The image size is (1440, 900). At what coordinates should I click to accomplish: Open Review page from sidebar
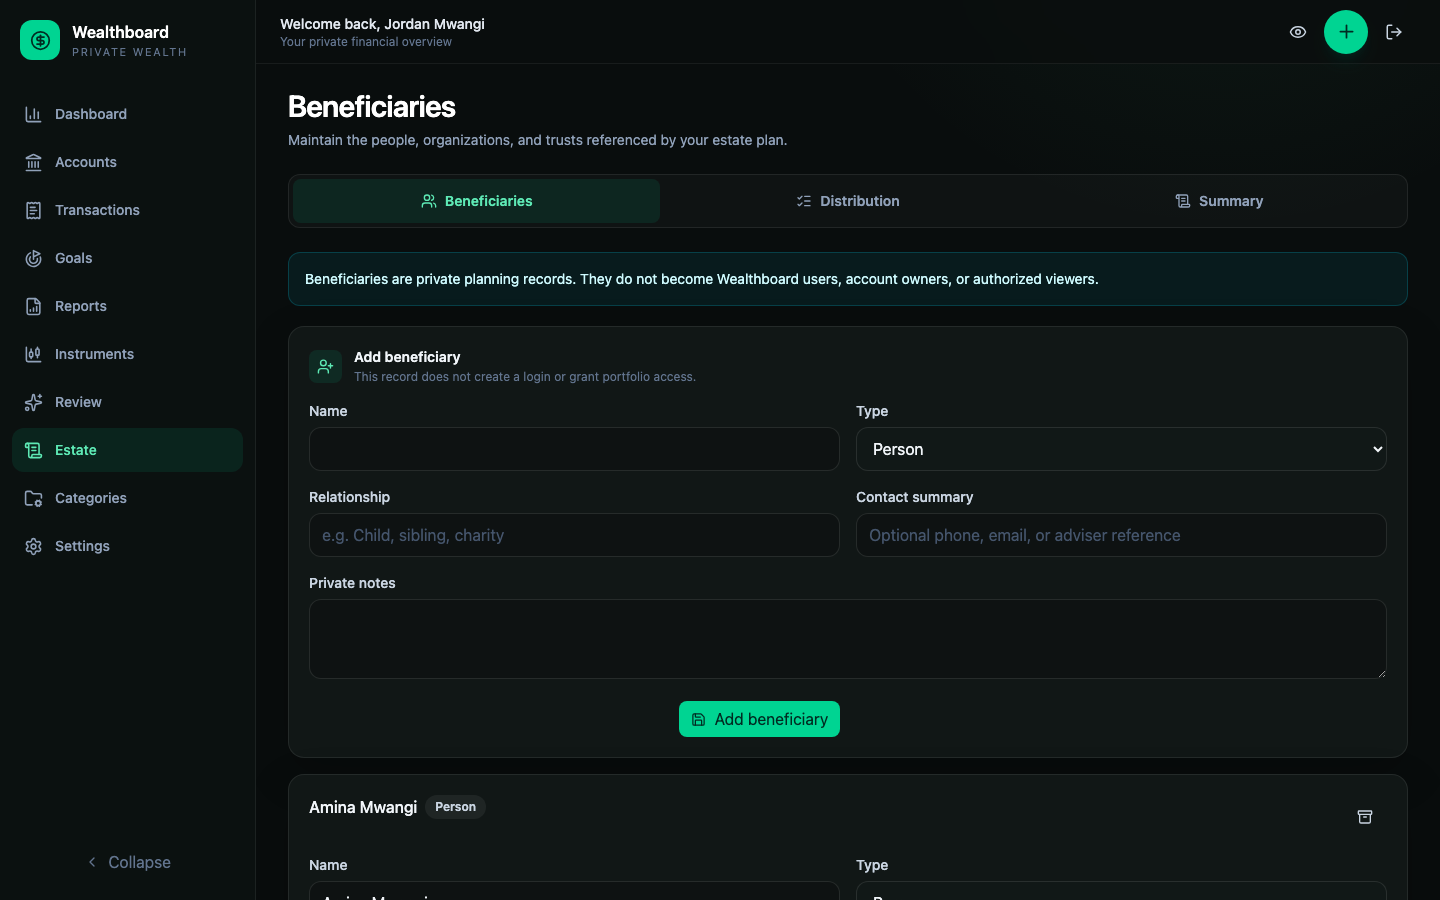(127, 402)
